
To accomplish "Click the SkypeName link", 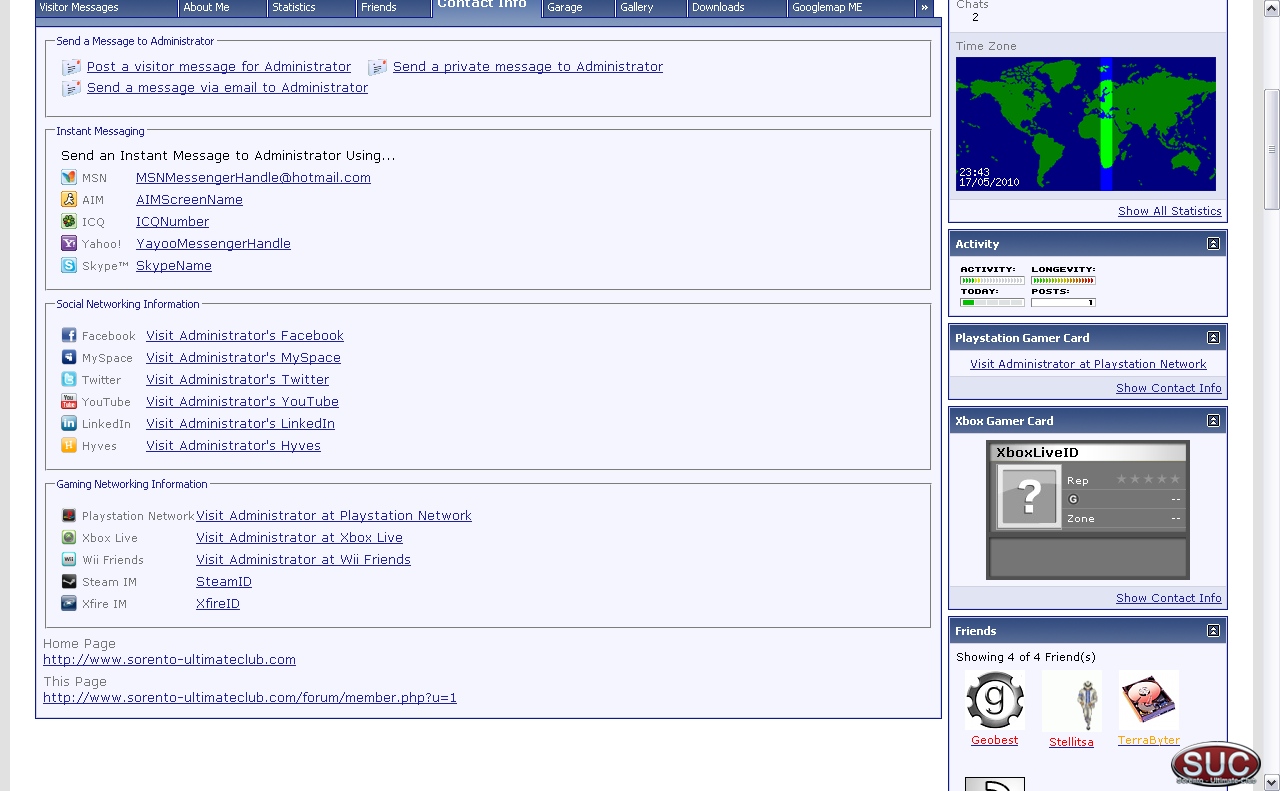I will [x=174, y=266].
